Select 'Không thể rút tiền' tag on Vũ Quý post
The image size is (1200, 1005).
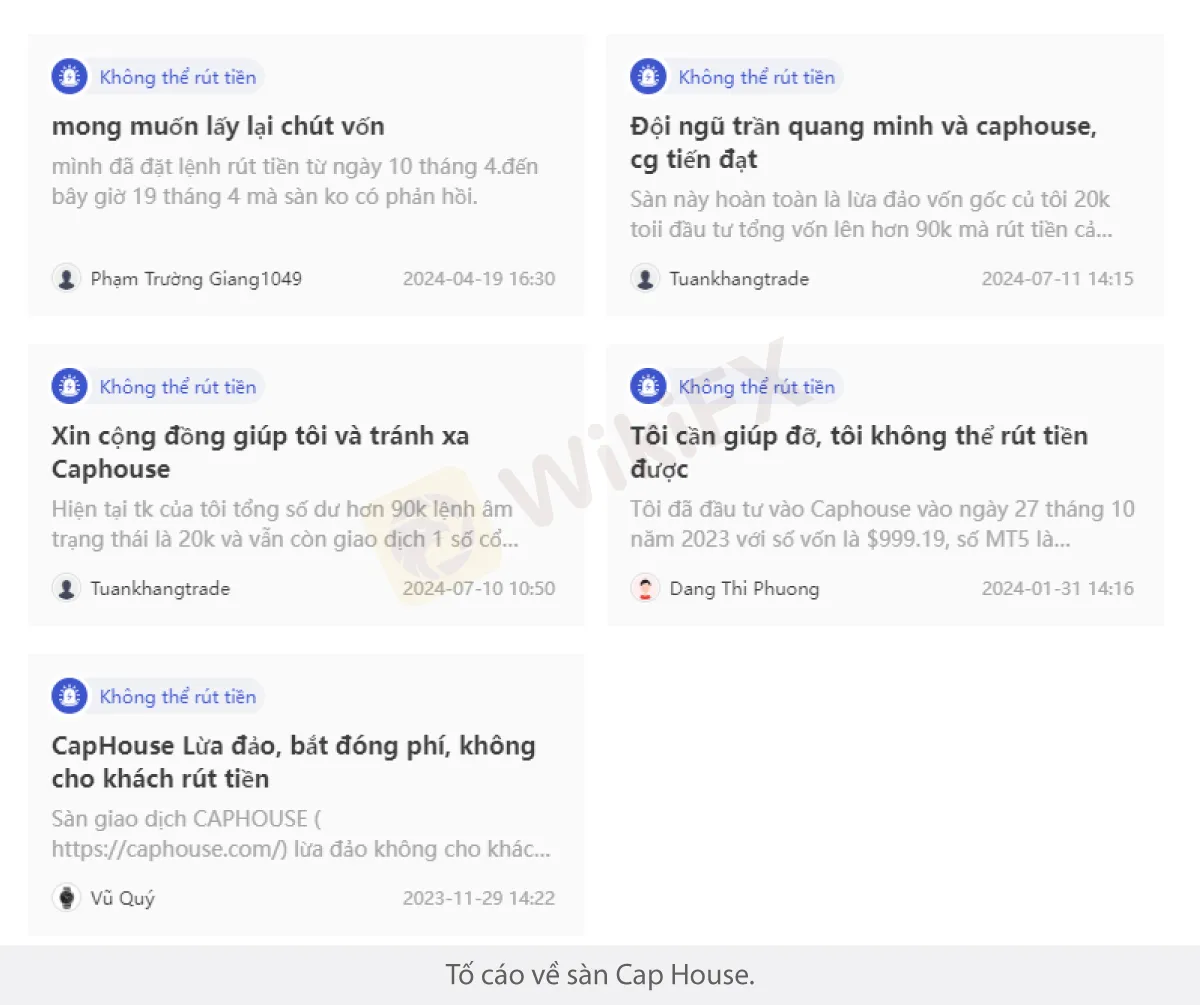(x=178, y=697)
